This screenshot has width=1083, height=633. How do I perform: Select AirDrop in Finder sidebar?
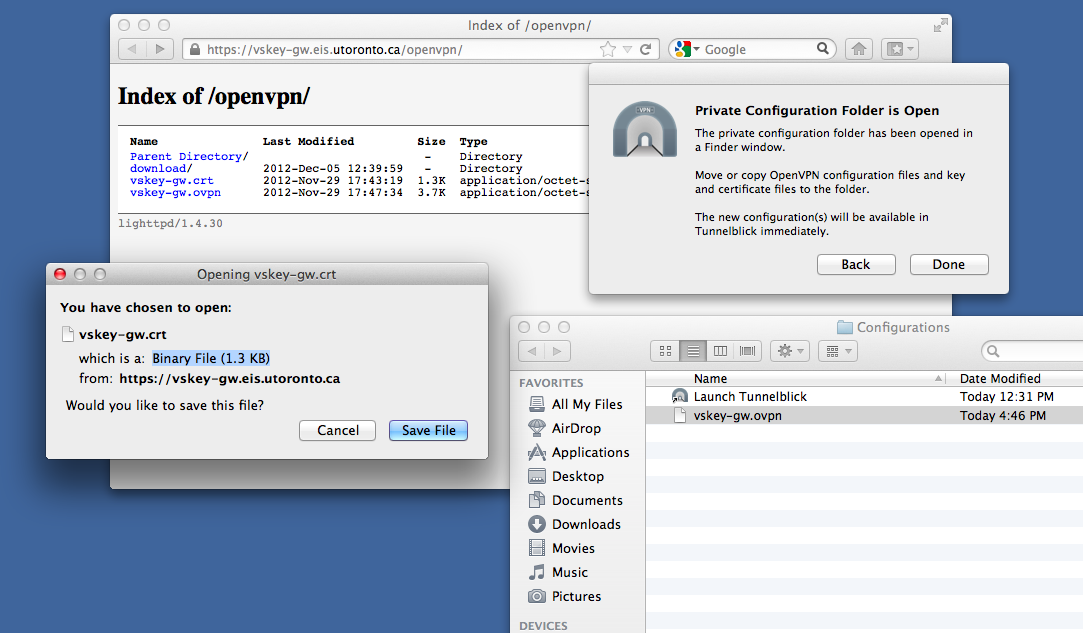(x=564, y=428)
